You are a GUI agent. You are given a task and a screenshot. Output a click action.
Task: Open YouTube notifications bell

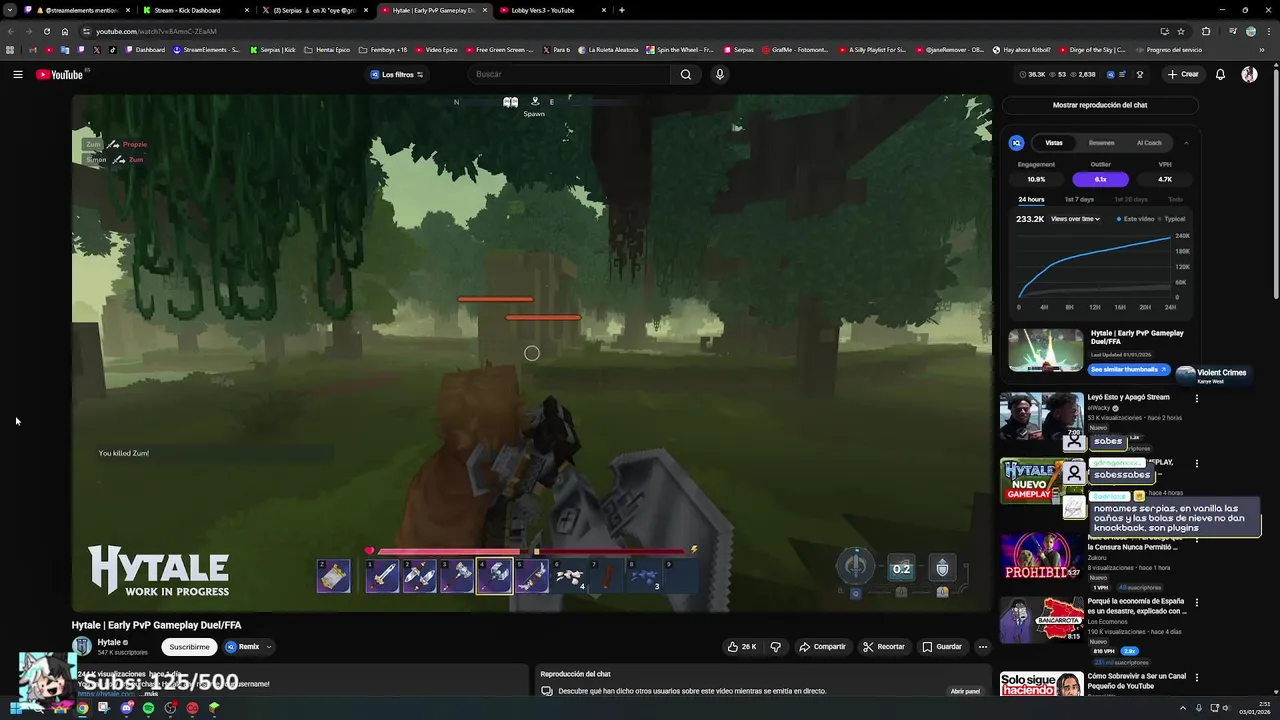[1220, 74]
